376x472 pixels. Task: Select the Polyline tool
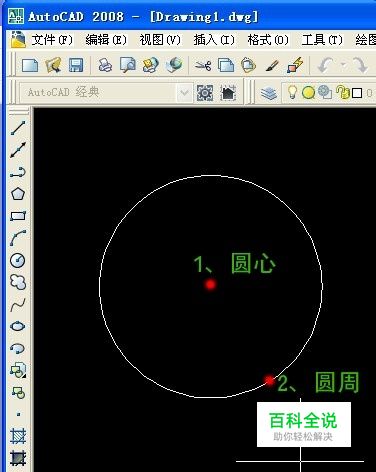point(18,172)
